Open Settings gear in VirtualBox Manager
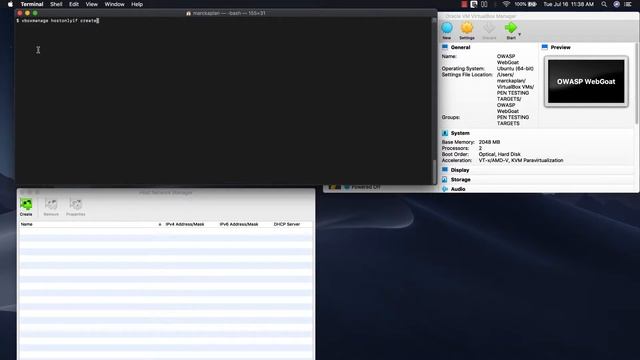Viewport: 640px width, 360px height. tap(467, 31)
